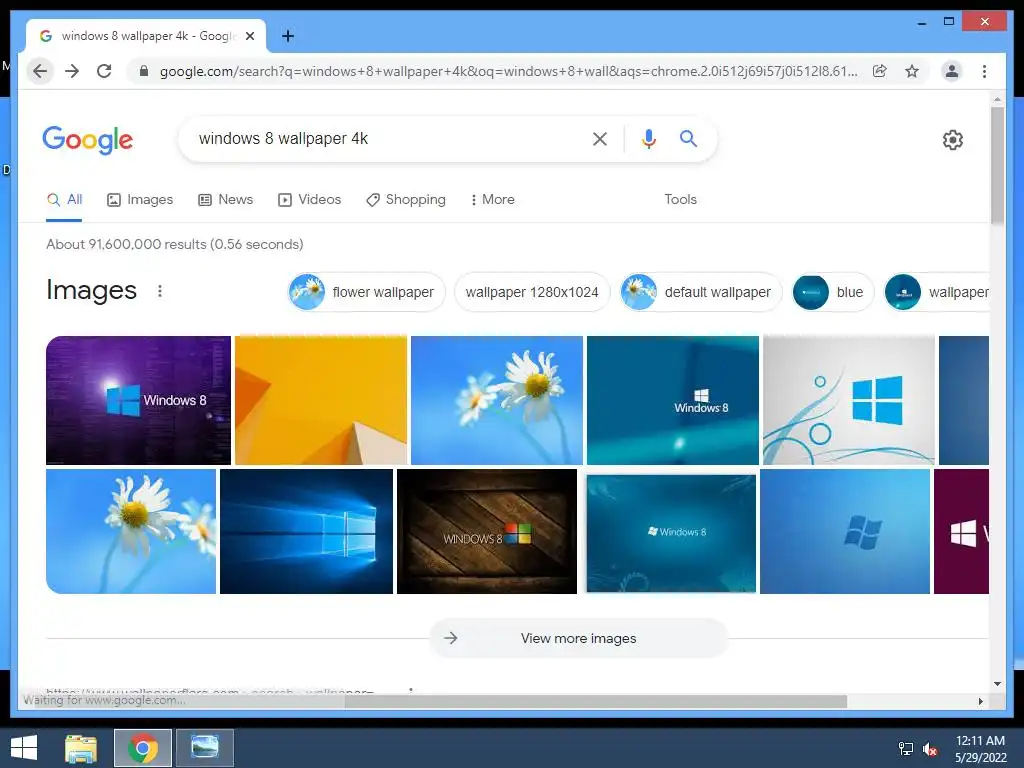Image resolution: width=1024 pixels, height=768 pixels.
Task: Click the muted speaker tray icon
Action: click(x=930, y=749)
